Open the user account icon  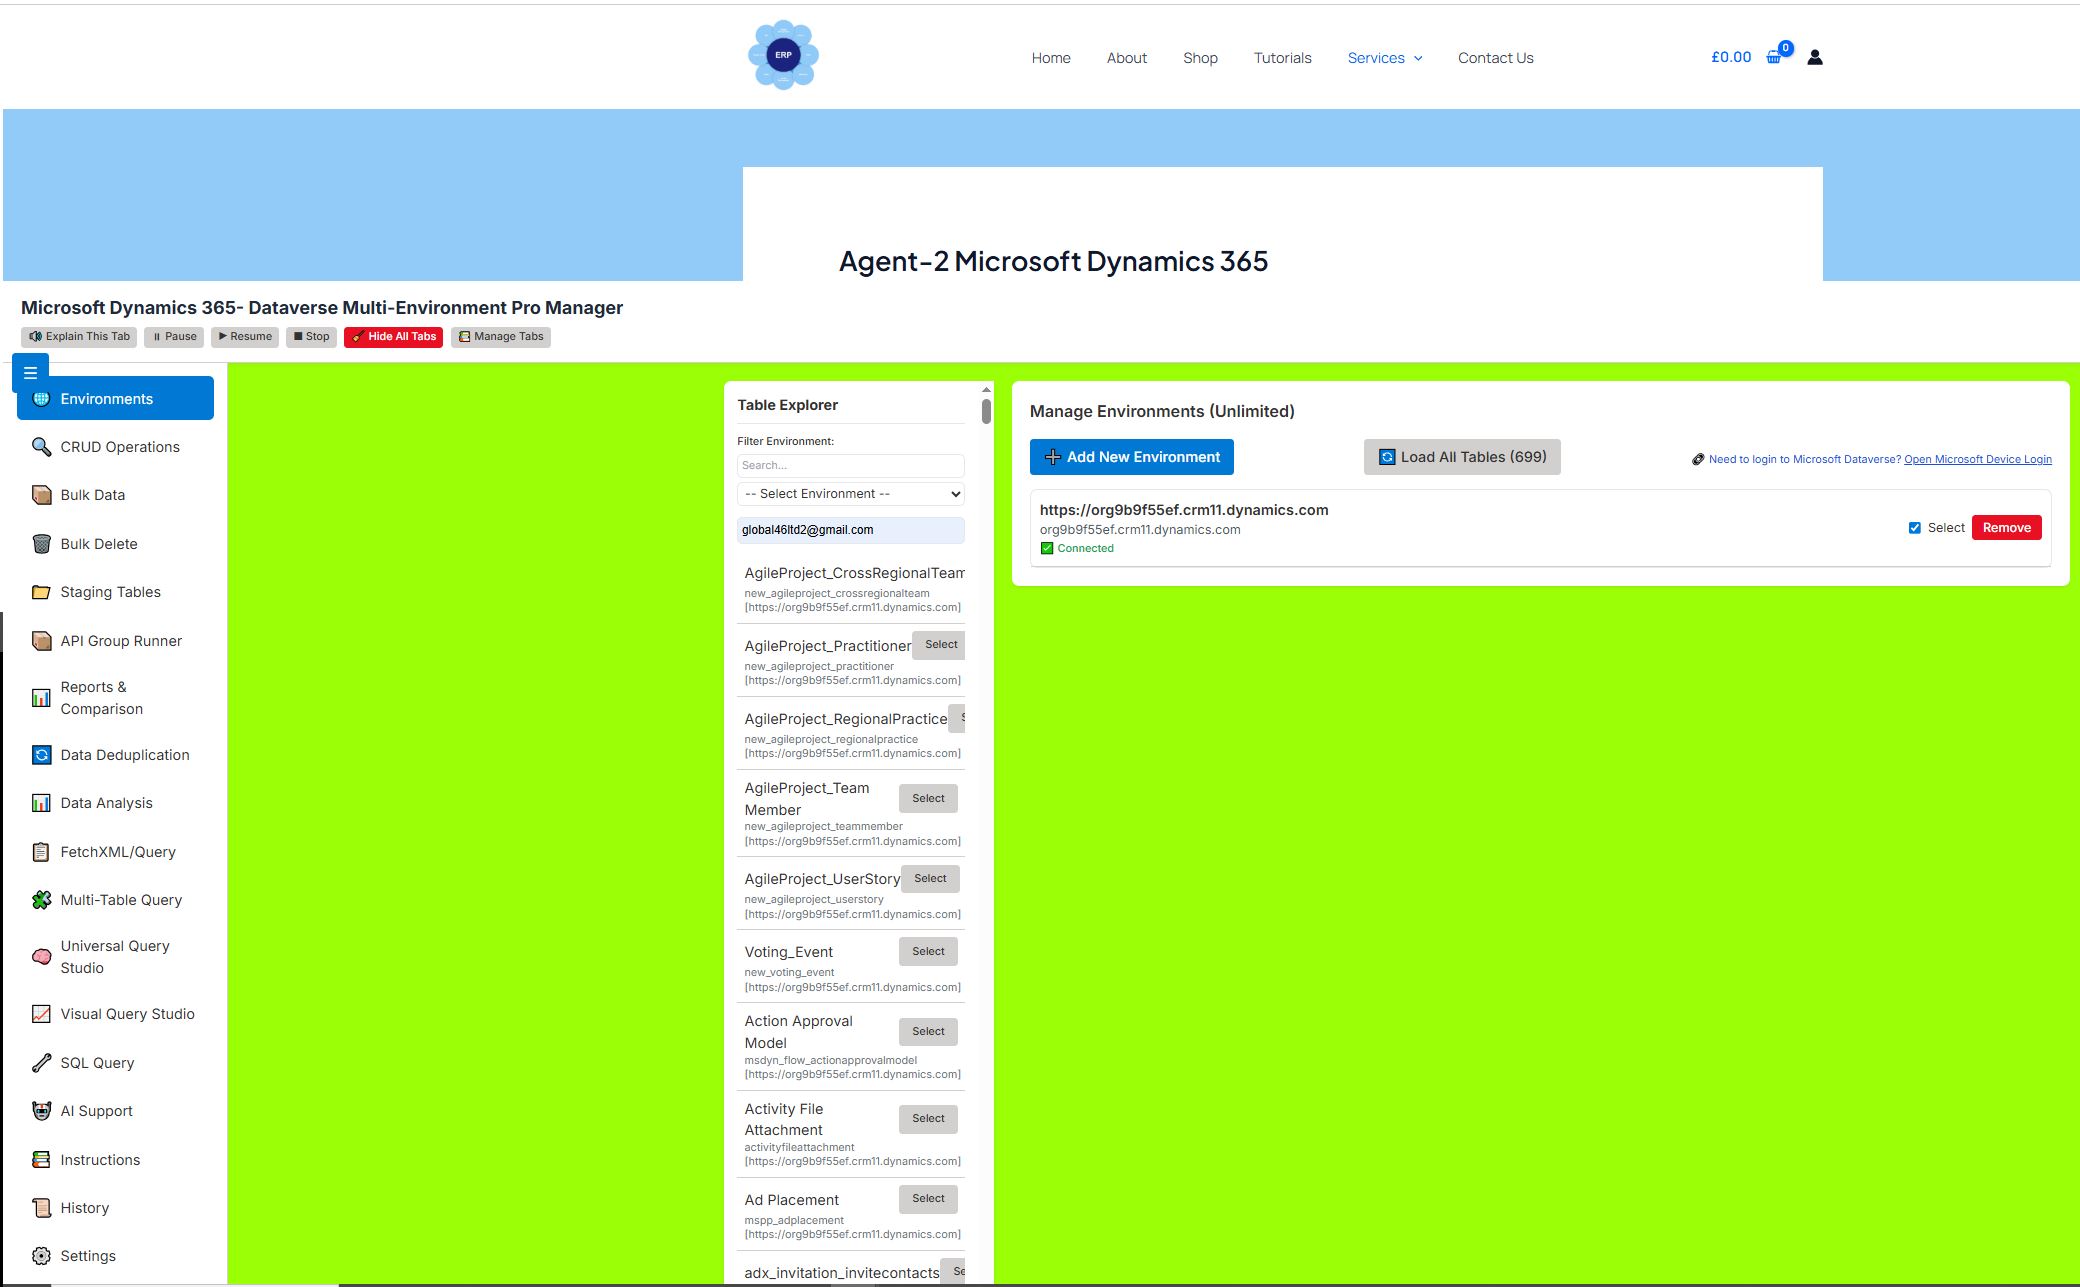[1814, 57]
